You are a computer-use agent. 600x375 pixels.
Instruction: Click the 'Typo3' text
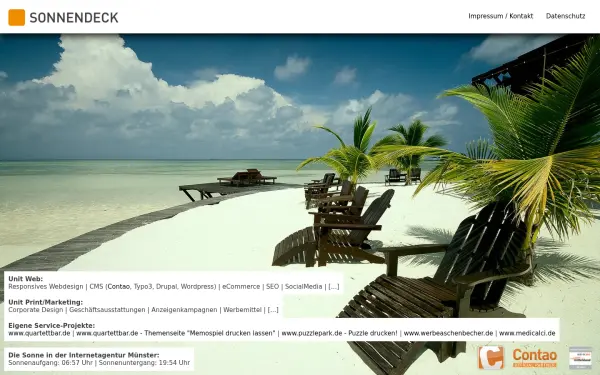pos(143,287)
